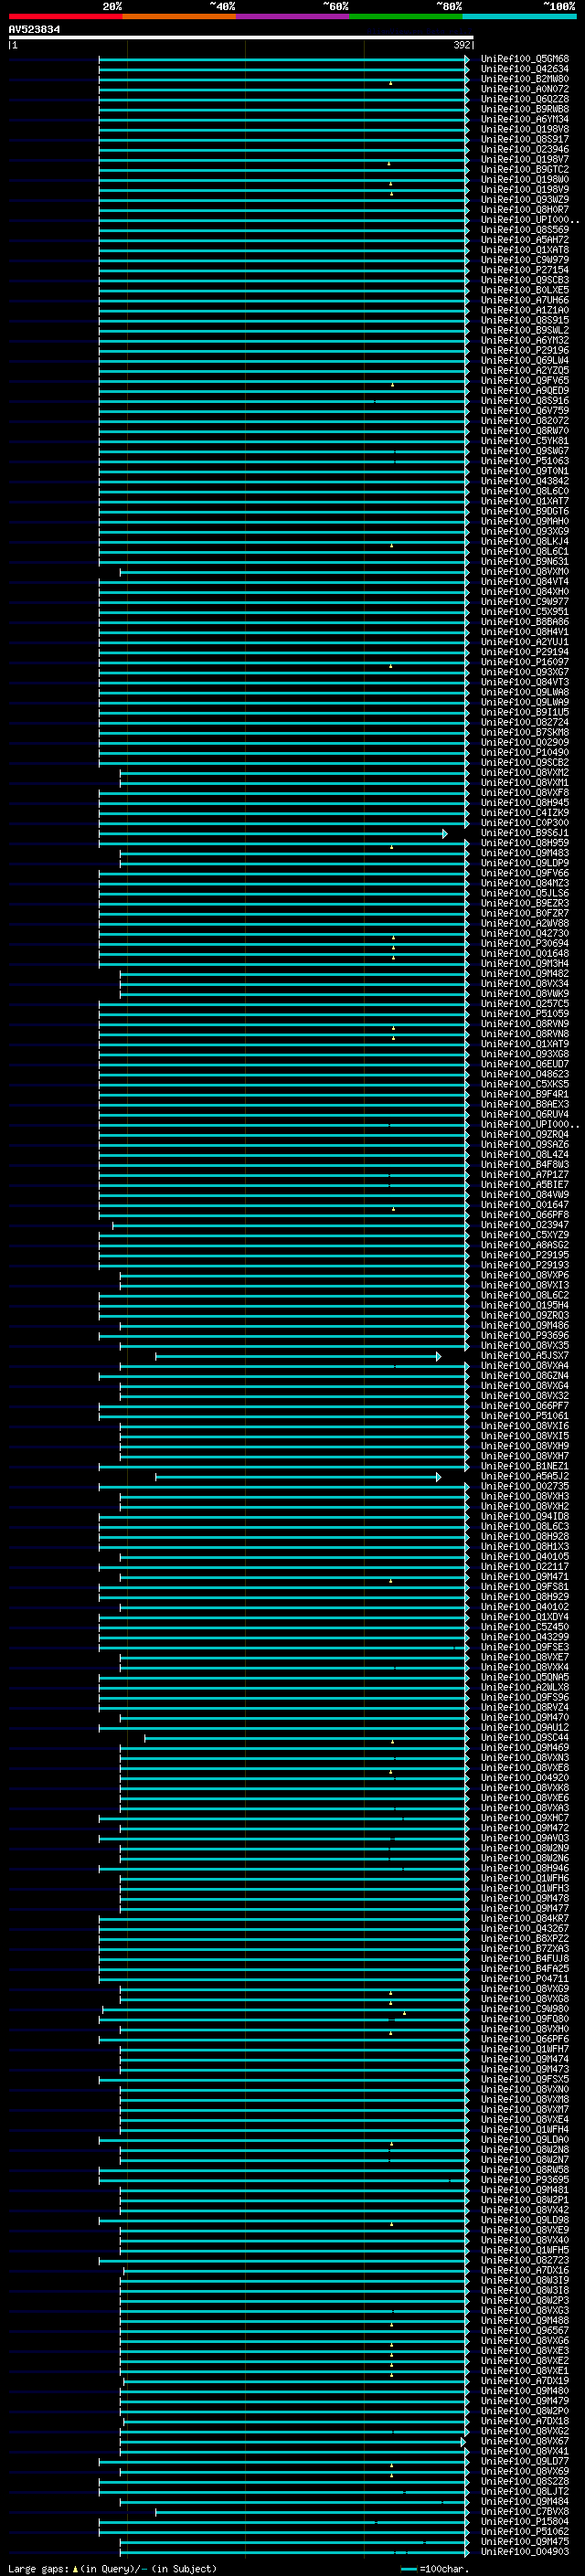Select hit label UniRef100_Q1WFH5
Screen dimensions: 585x2576
tap(525, 2251)
